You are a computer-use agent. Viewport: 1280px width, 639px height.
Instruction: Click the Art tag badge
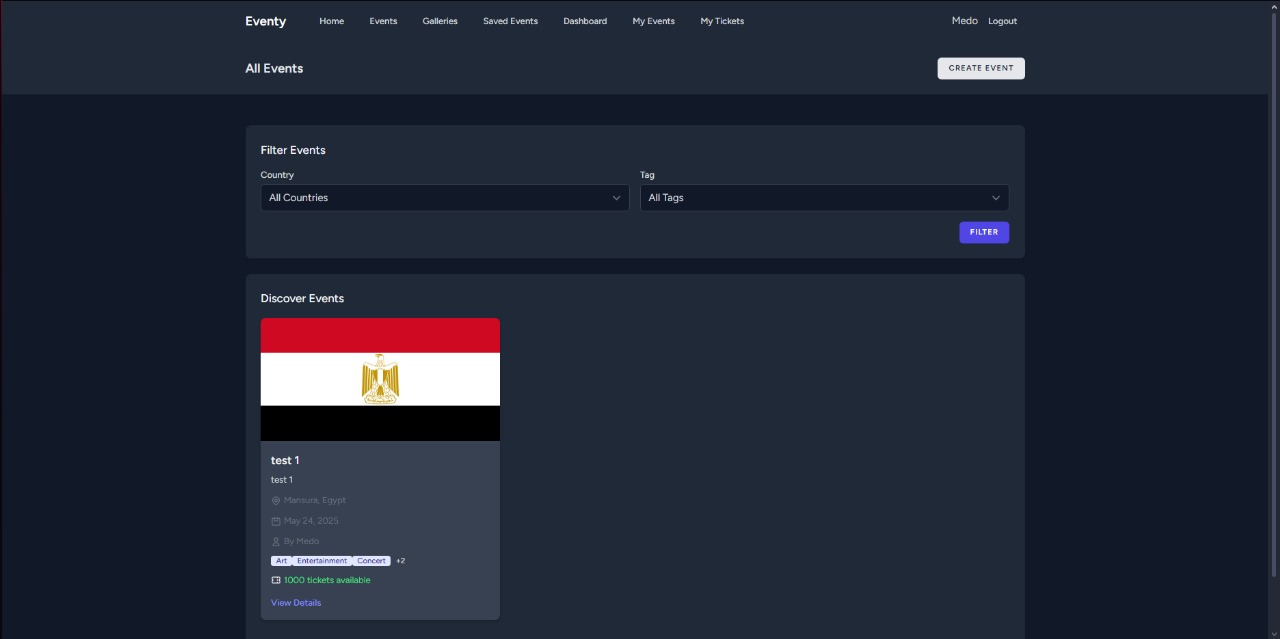(281, 561)
